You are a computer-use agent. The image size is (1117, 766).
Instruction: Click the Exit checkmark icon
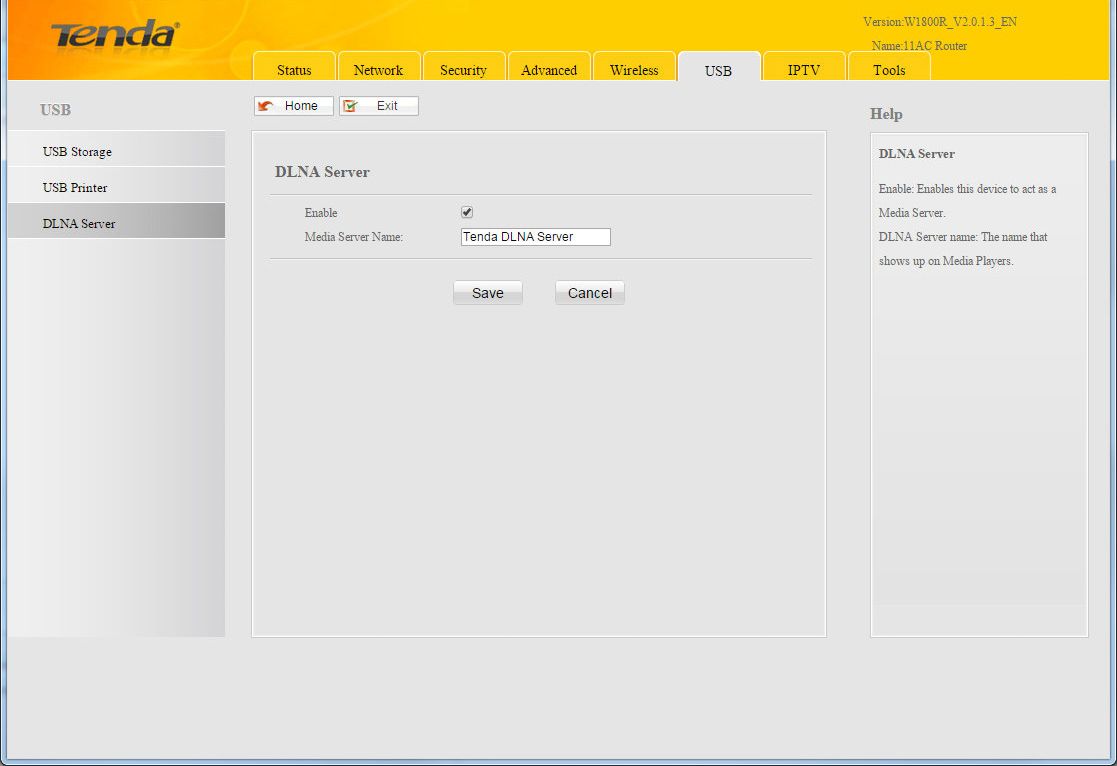click(351, 106)
